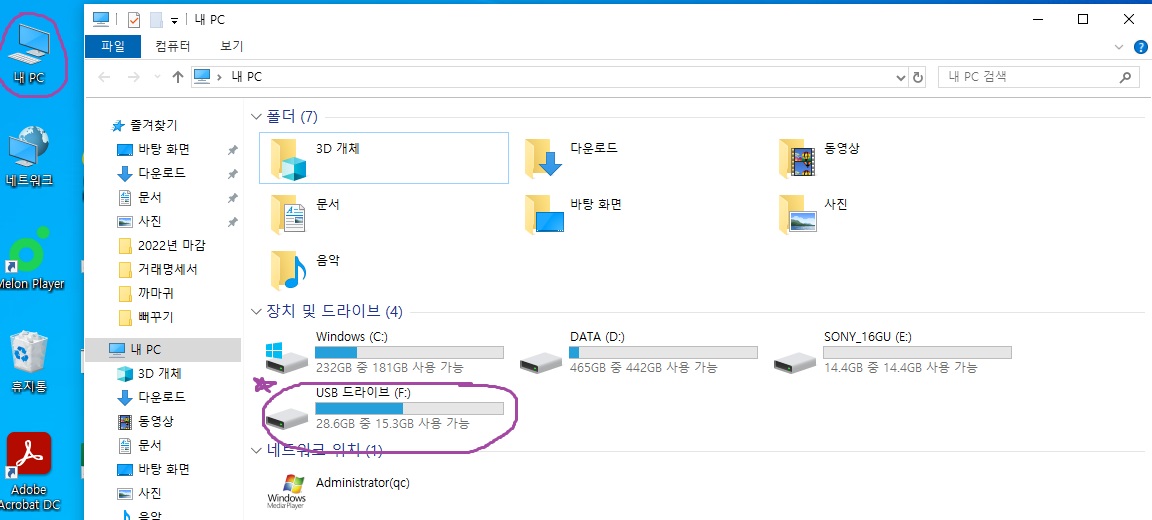Collapse the 폴더 (7) section

click(256, 116)
